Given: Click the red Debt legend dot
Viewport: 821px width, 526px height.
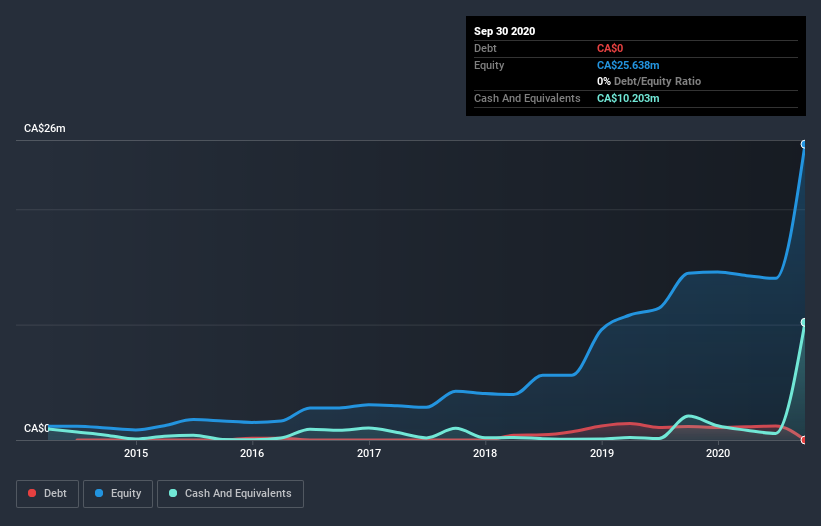Looking at the screenshot, I should (x=32, y=493).
